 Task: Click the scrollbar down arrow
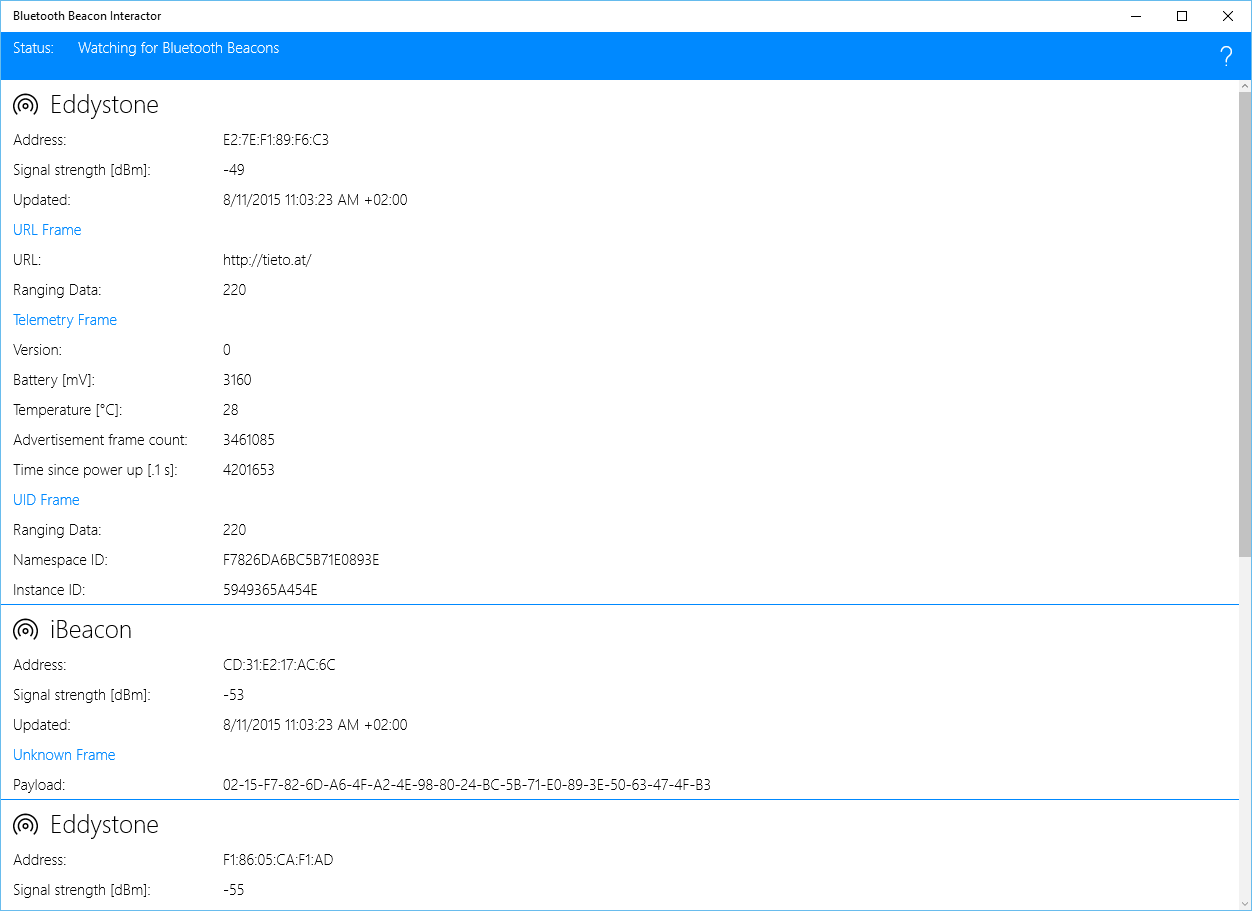tap(1244, 903)
